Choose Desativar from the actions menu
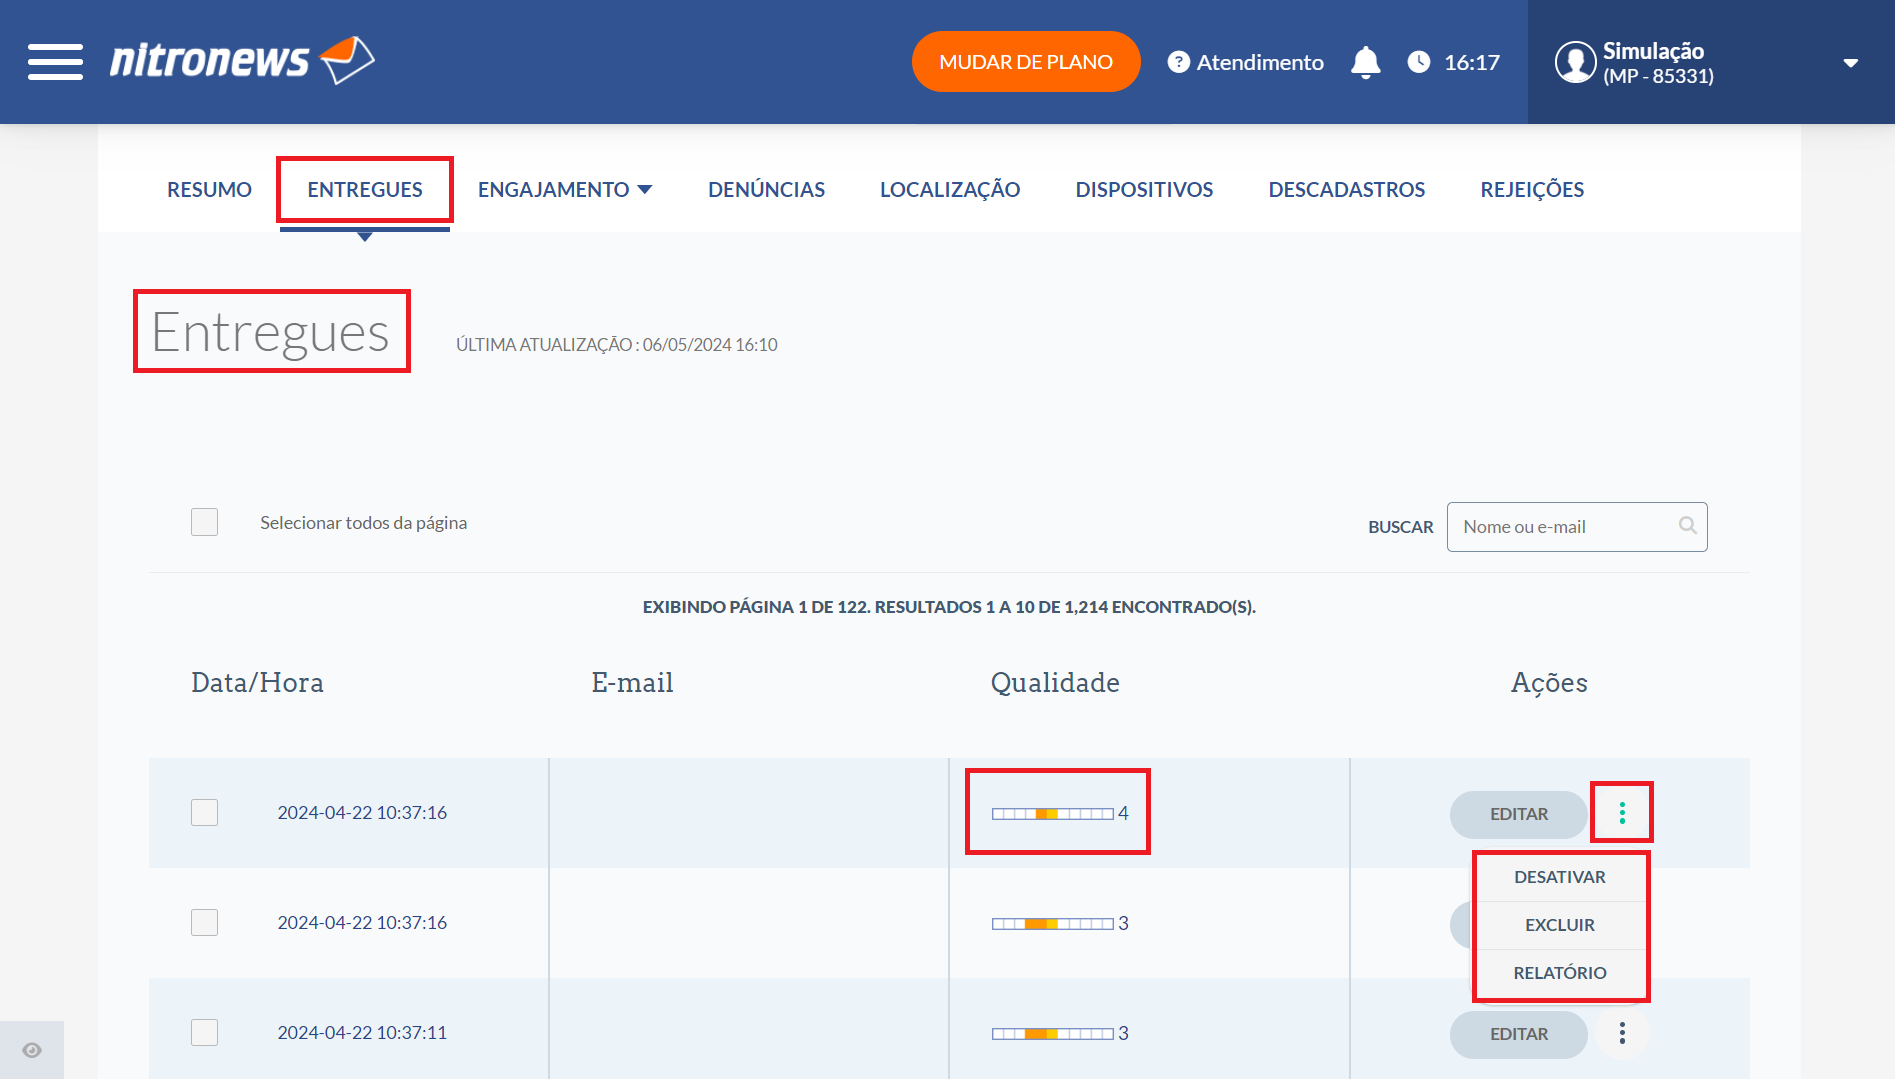Image resolution: width=1895 pixels, height=1079 pixels. (1560, 877)
